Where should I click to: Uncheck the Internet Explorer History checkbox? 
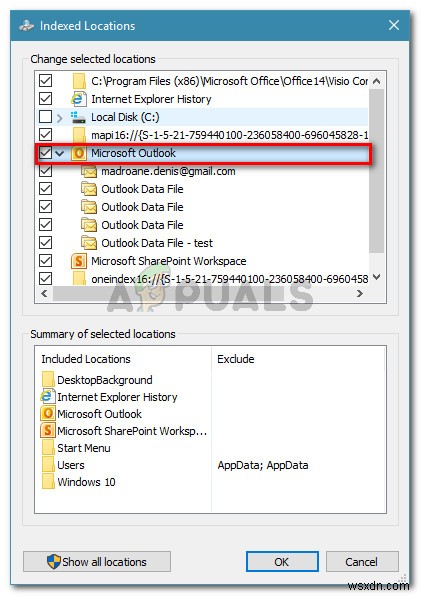click(x=45, y=99)
